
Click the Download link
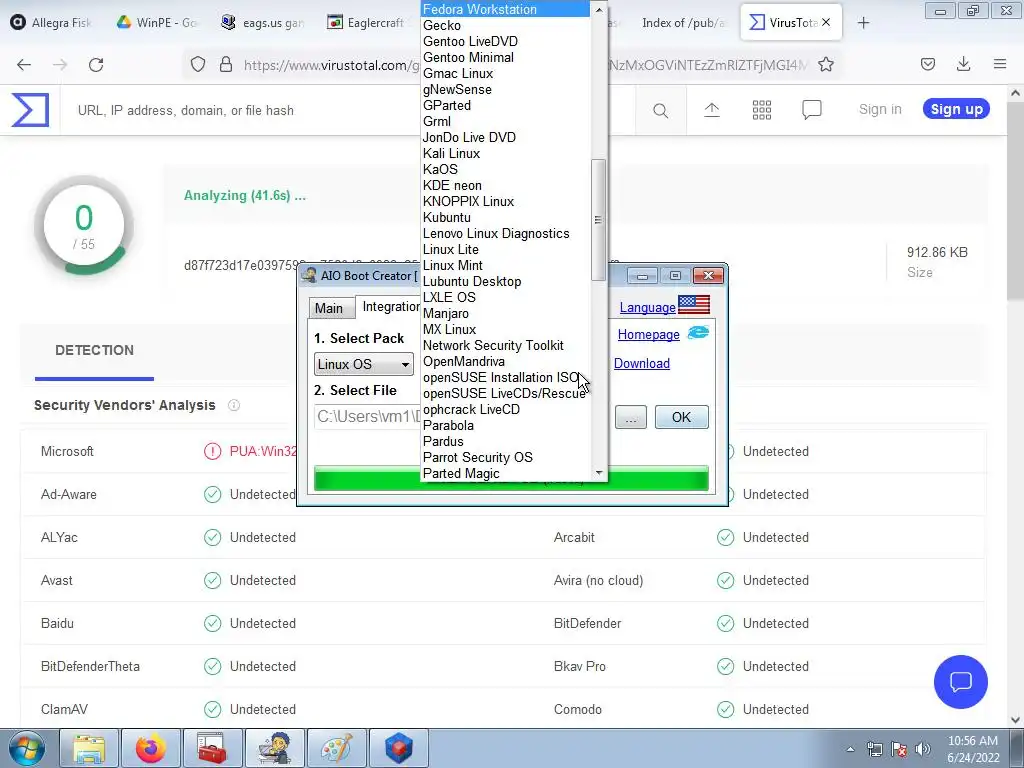point(641,363)
